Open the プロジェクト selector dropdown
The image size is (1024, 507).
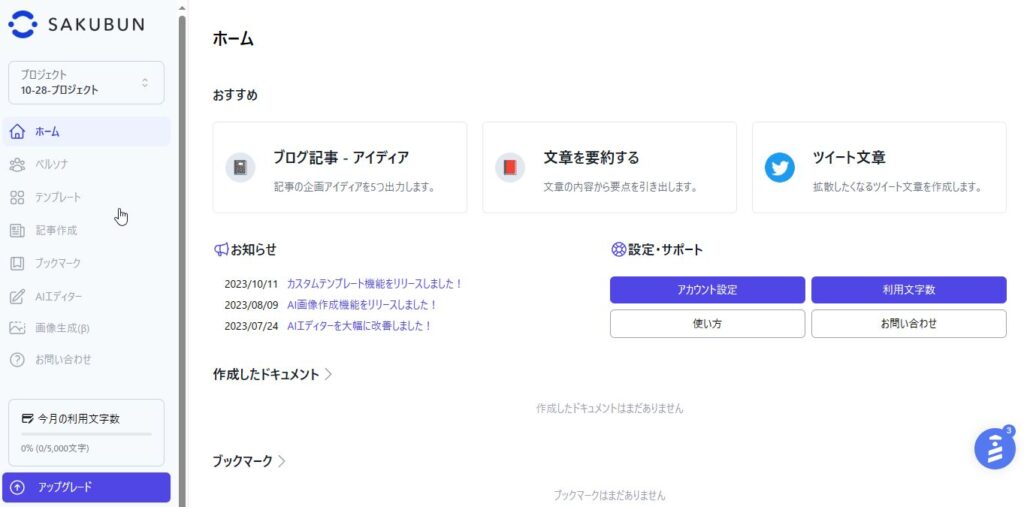(x=86, y=82)
